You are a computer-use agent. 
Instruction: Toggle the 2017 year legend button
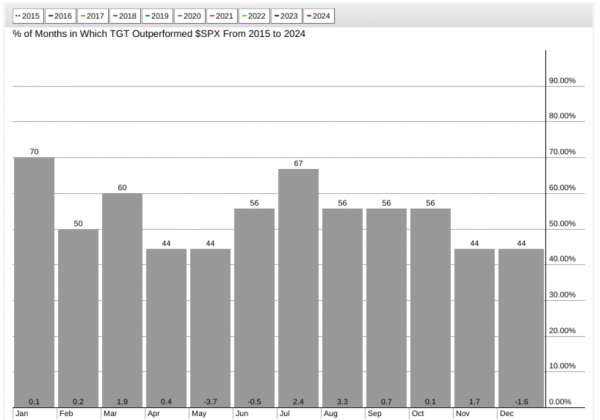92,16
